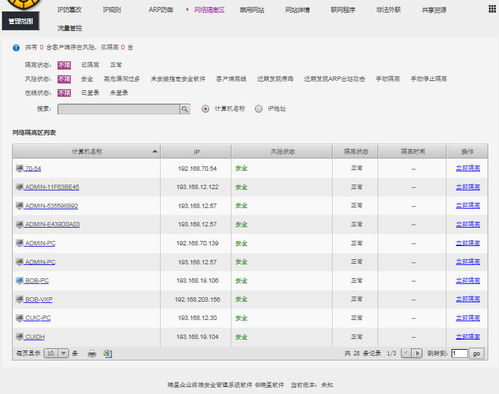Click the search magnifier icon

click(185, 109)
